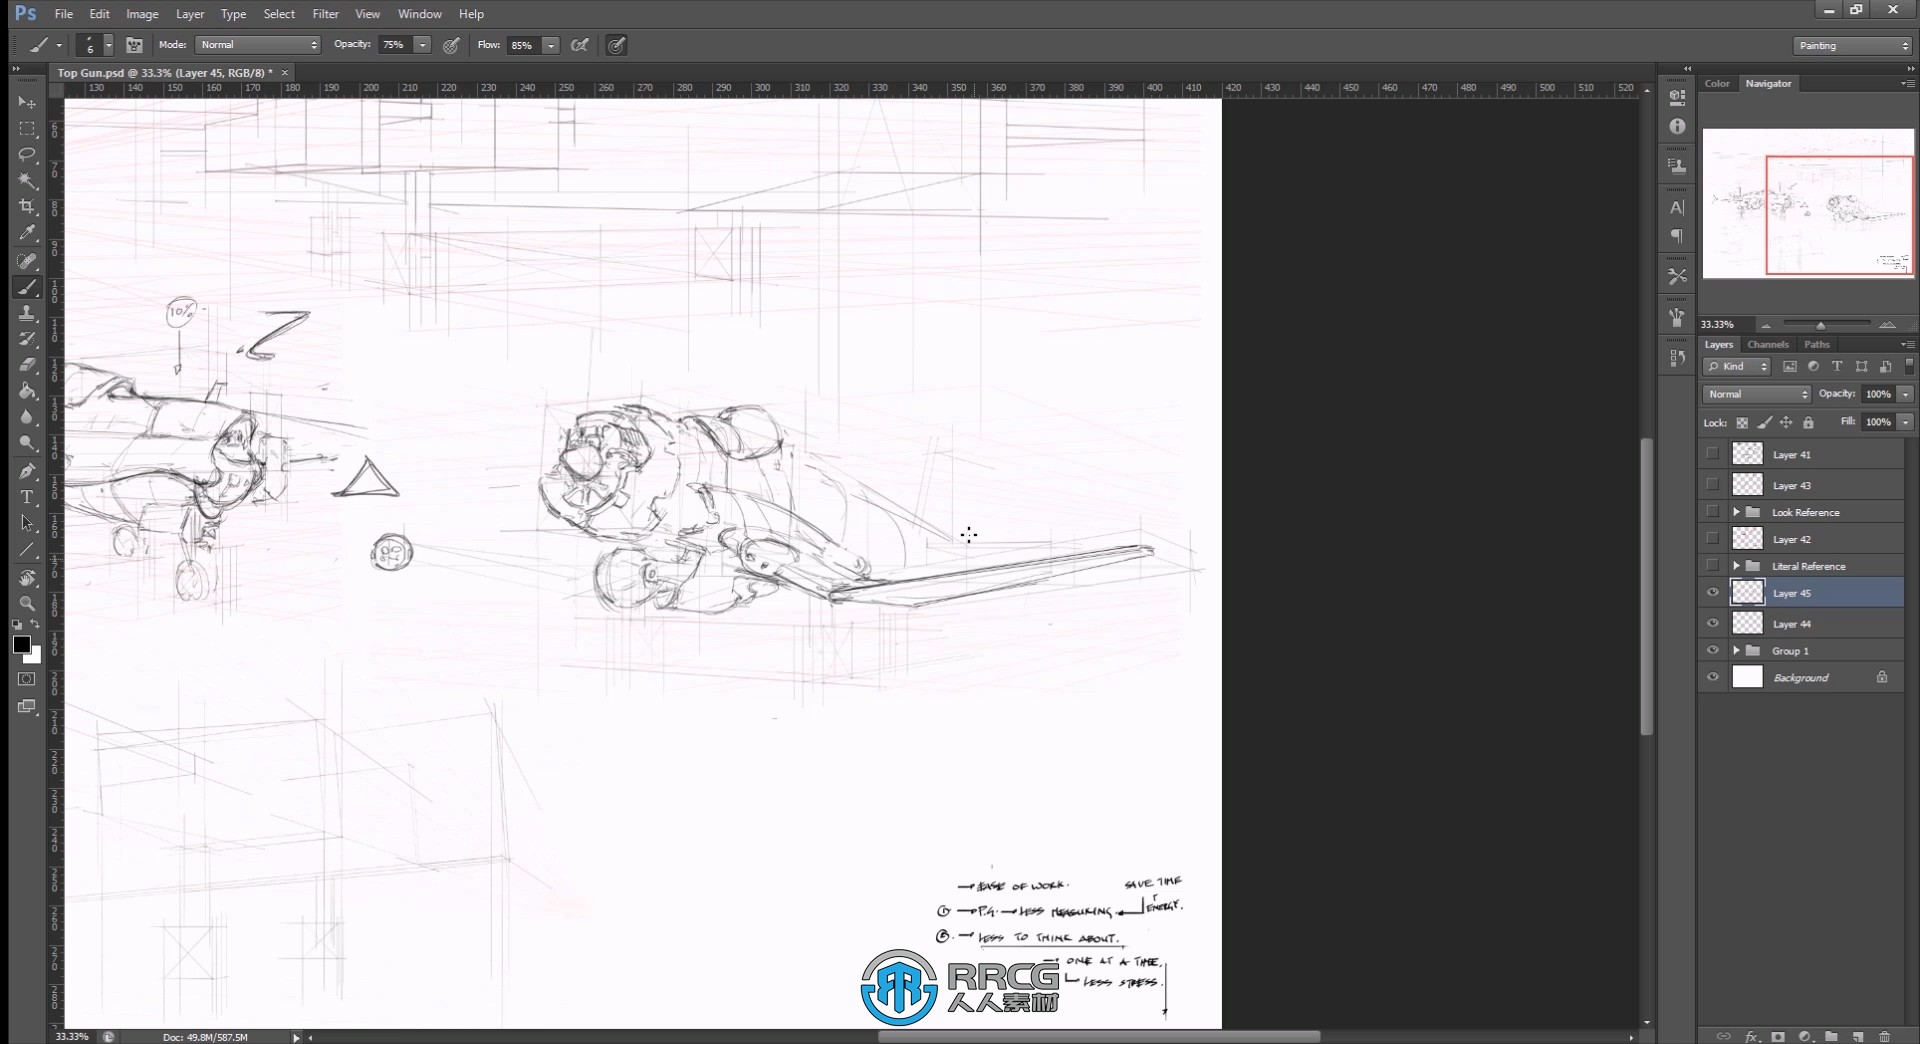The height and width of the screenshot is (1044, 1920).
Task: Enable airbrush-style build-up toggle
Action: tap(580, 45)
